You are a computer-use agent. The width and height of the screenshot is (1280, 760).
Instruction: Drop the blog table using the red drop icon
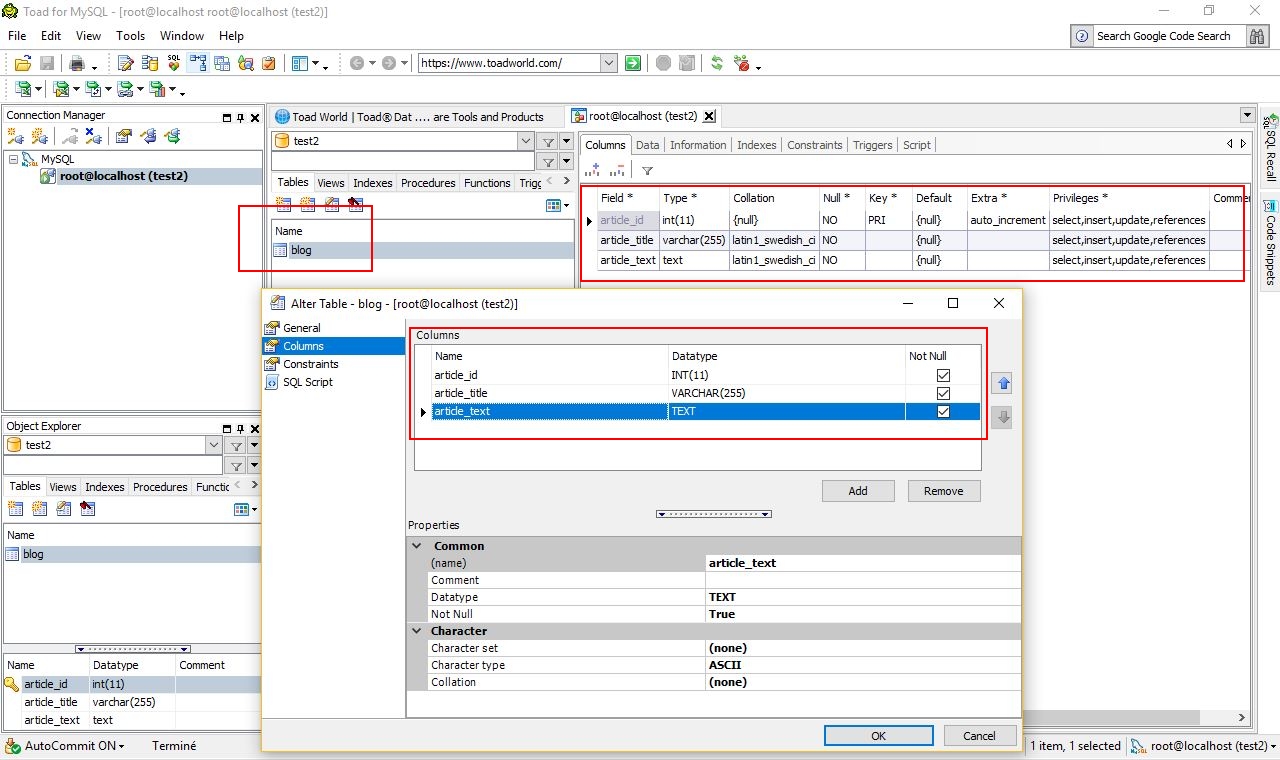coord(355,204)
